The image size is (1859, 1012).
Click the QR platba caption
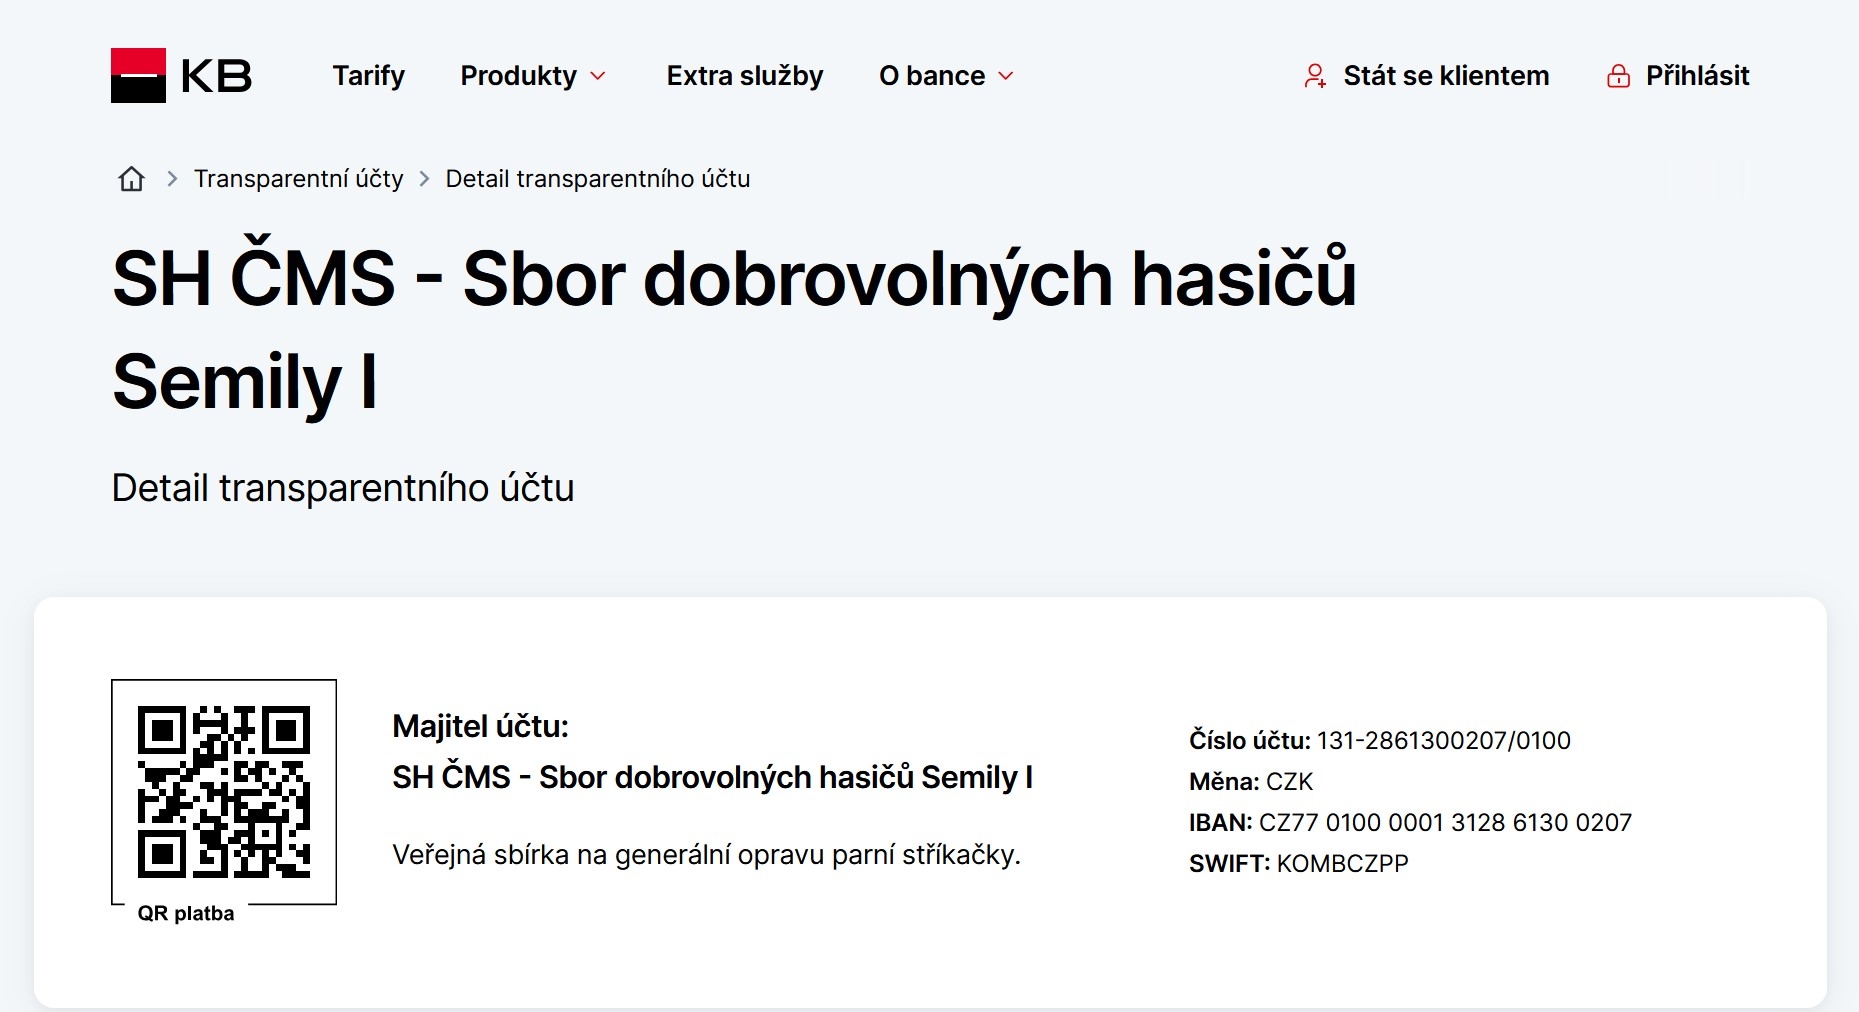[186, 913]
